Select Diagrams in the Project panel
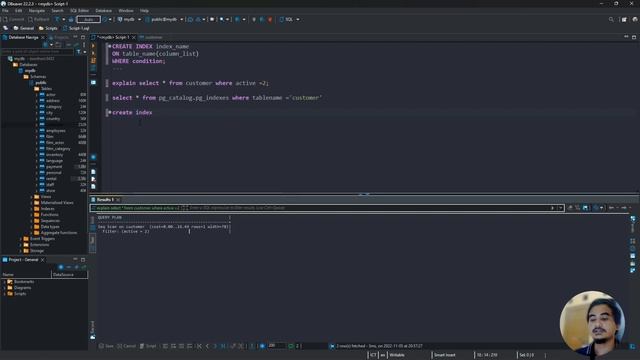 [22, 288]
